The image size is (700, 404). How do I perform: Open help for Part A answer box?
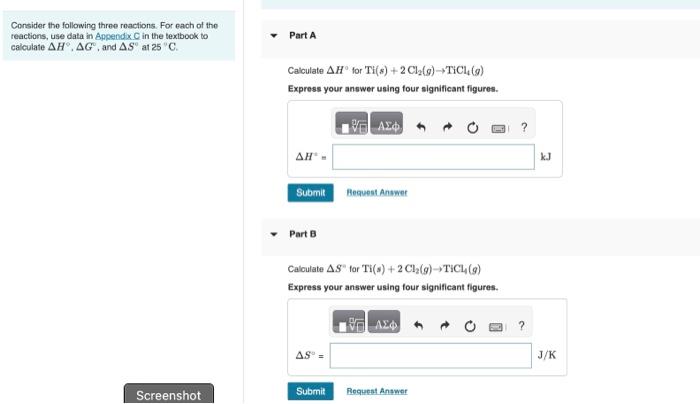[524, 128]
